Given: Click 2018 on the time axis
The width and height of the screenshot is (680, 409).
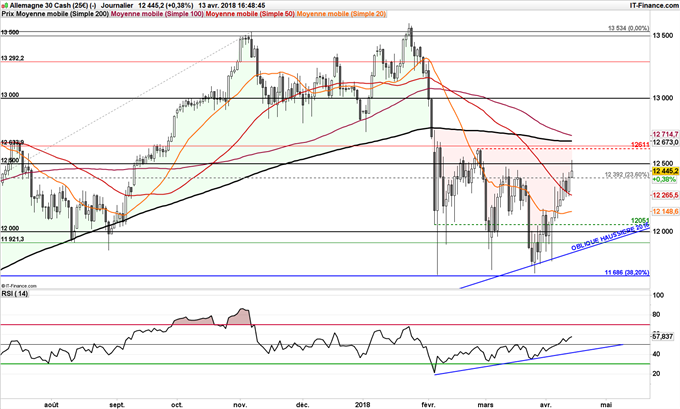Looking at the screenshot, I should click(x=363, y=405).
